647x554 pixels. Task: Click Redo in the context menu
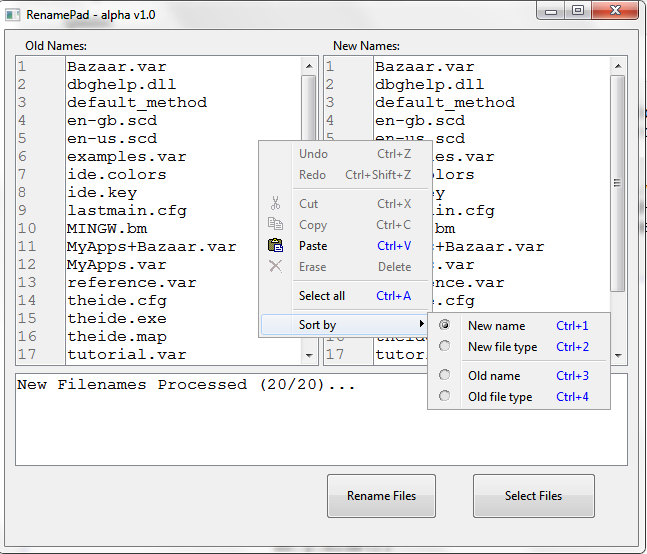click(x=313, y=175)
